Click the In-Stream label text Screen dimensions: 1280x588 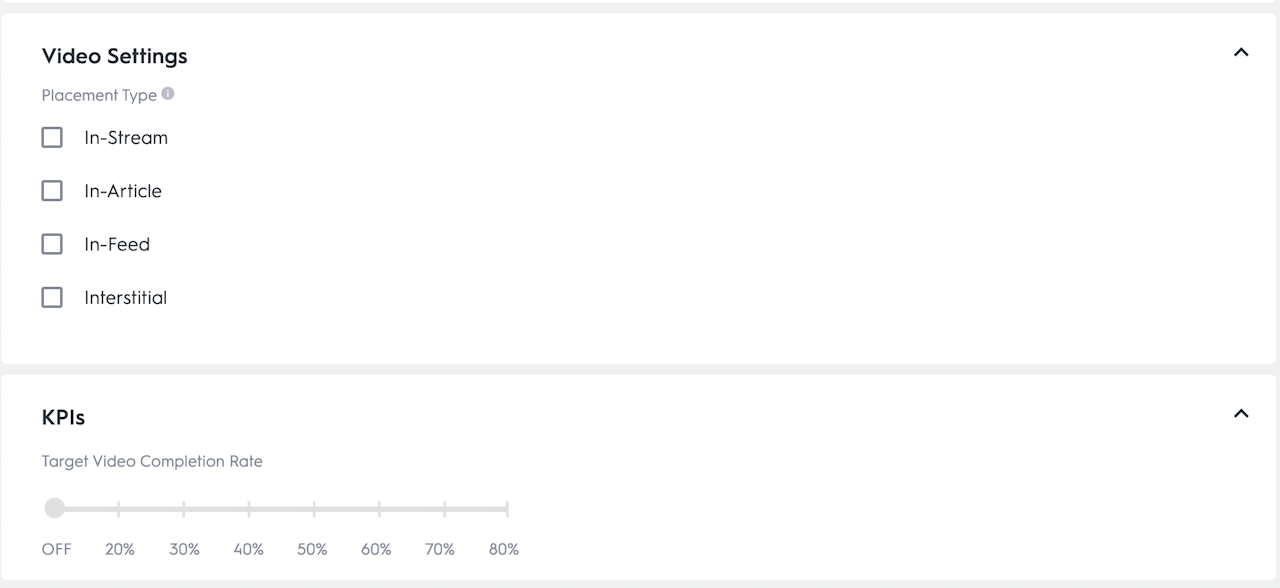pos(126,138)
